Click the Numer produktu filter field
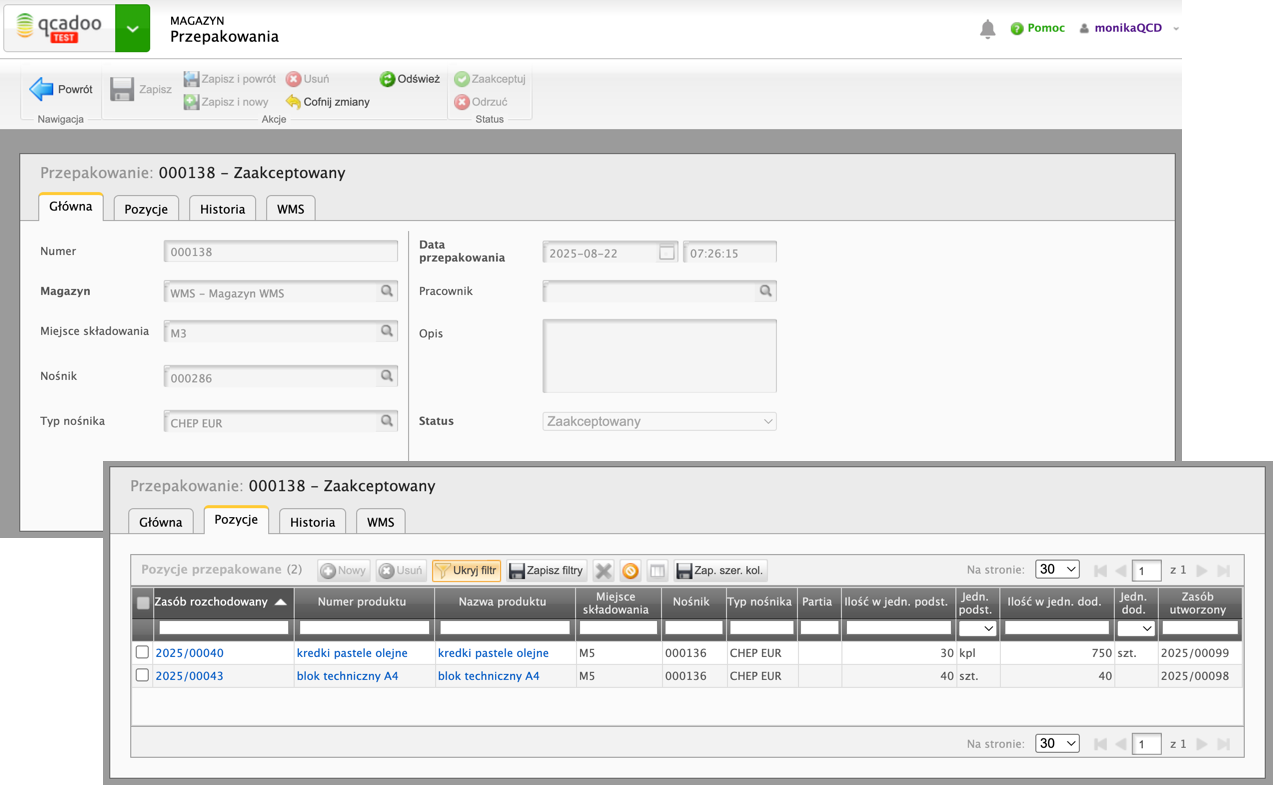 [364, 628]
